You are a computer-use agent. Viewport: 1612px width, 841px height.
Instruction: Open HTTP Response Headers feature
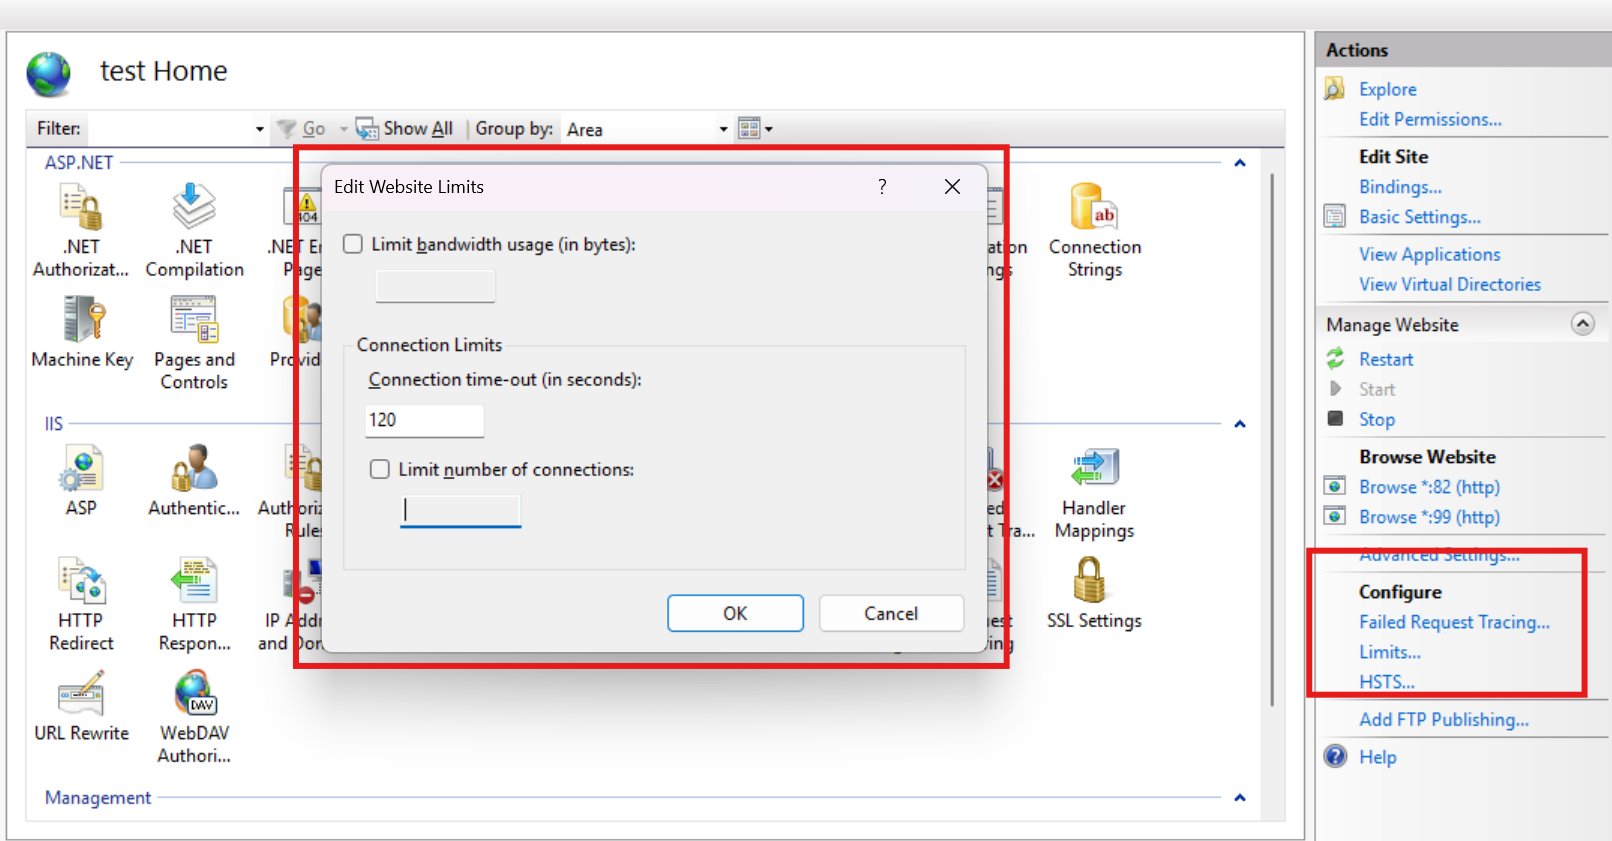194,605
